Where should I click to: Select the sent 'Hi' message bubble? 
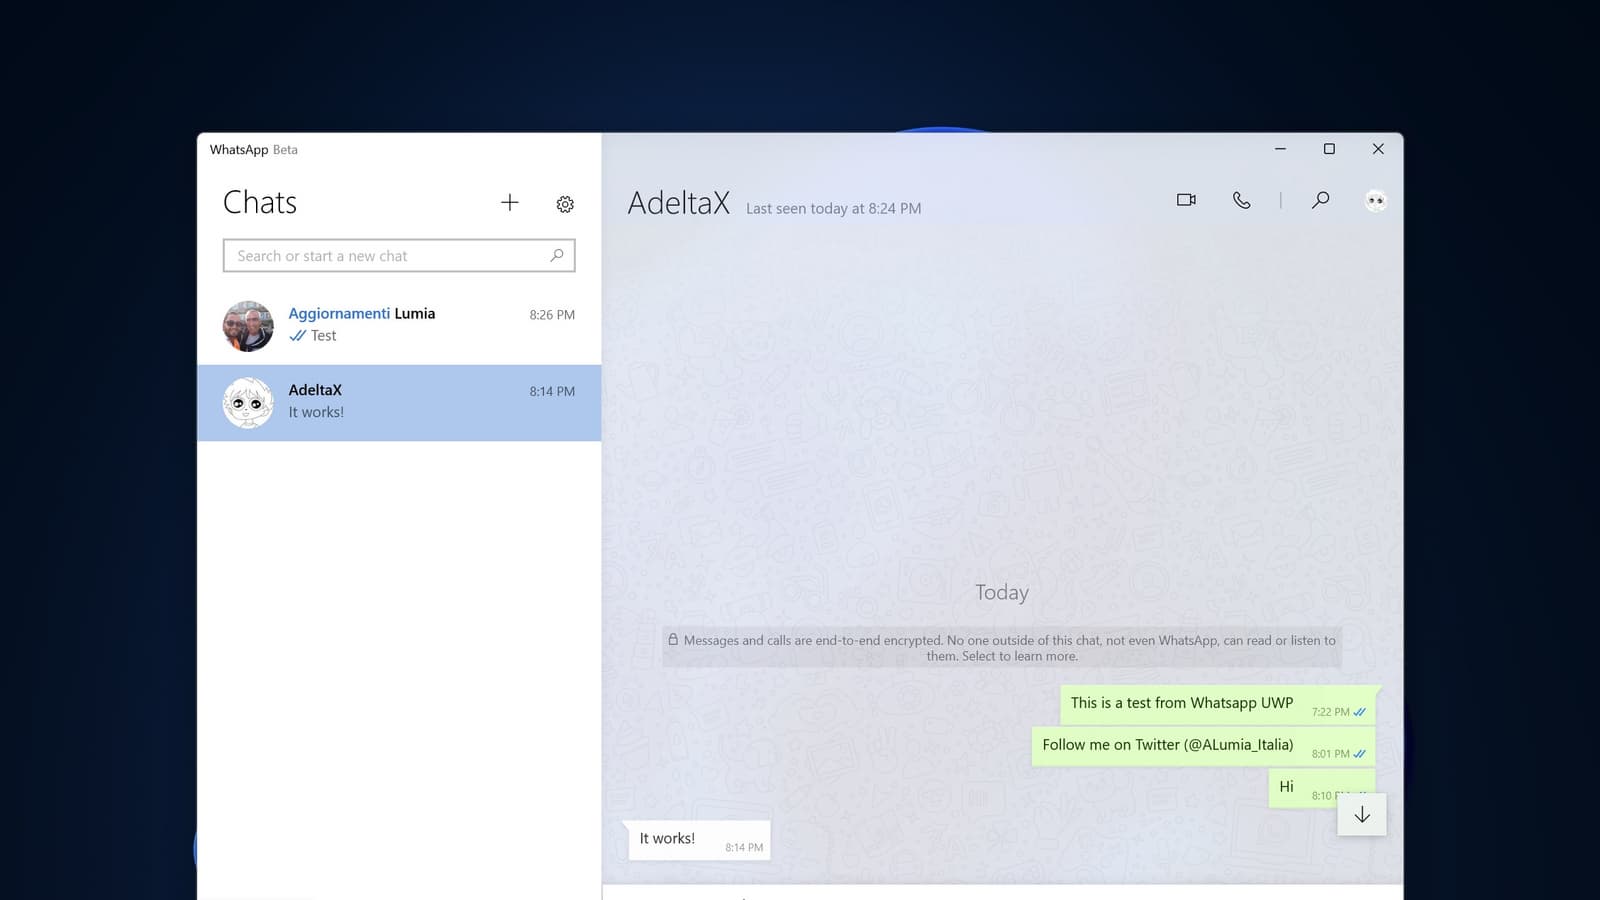(1322, 788)
